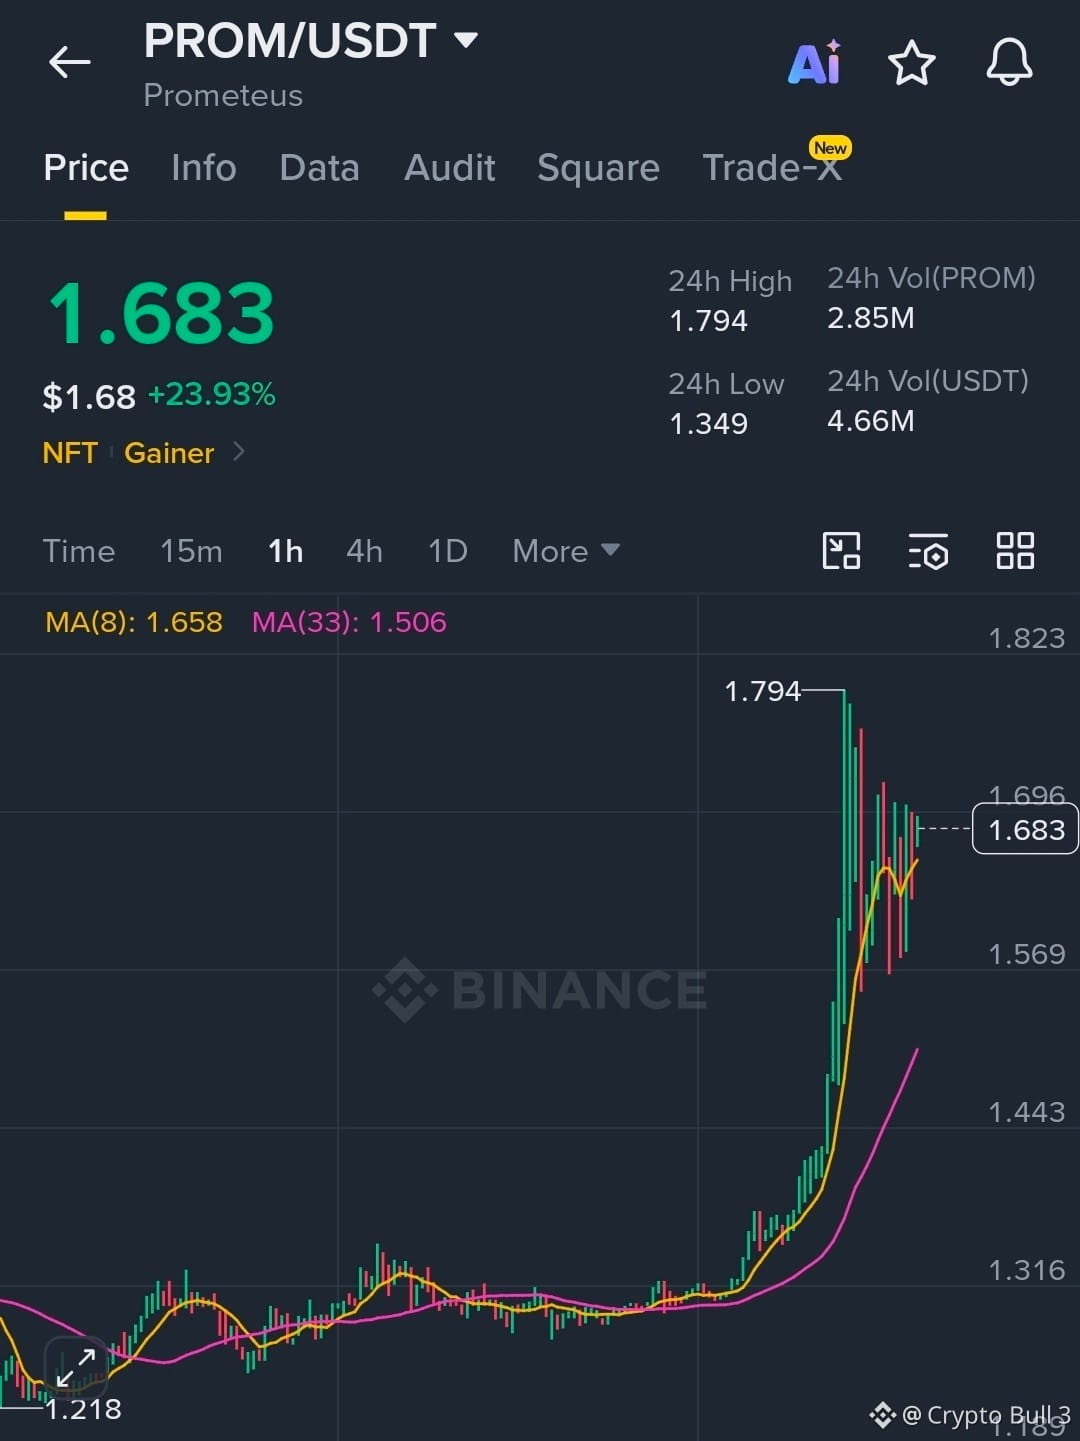
Task: Select the 15m chart interval
Action: coord(191,551)
